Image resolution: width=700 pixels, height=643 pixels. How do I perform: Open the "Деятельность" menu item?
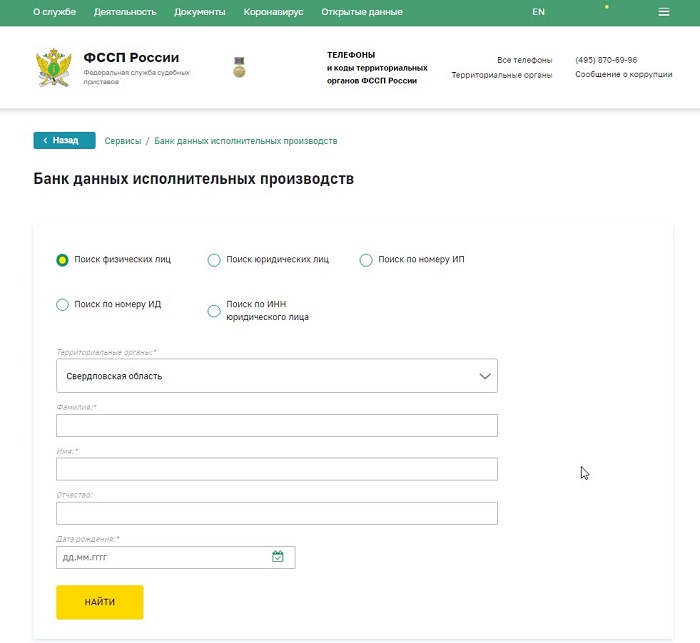[125, 12]
